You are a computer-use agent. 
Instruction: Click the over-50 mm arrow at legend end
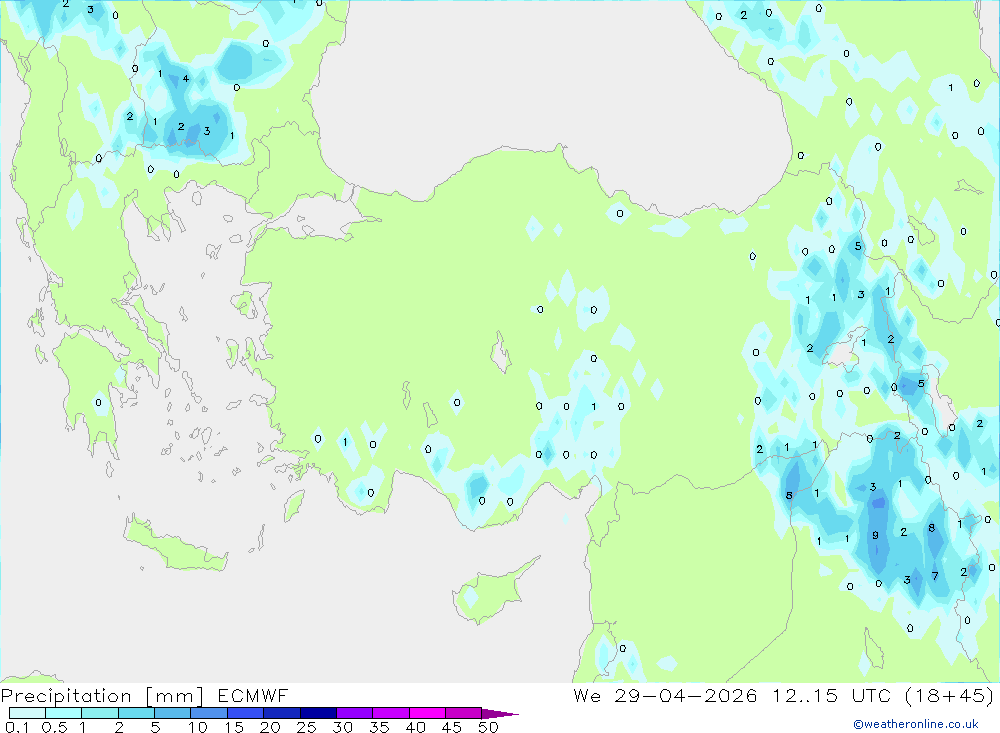[x=500, y=714]
